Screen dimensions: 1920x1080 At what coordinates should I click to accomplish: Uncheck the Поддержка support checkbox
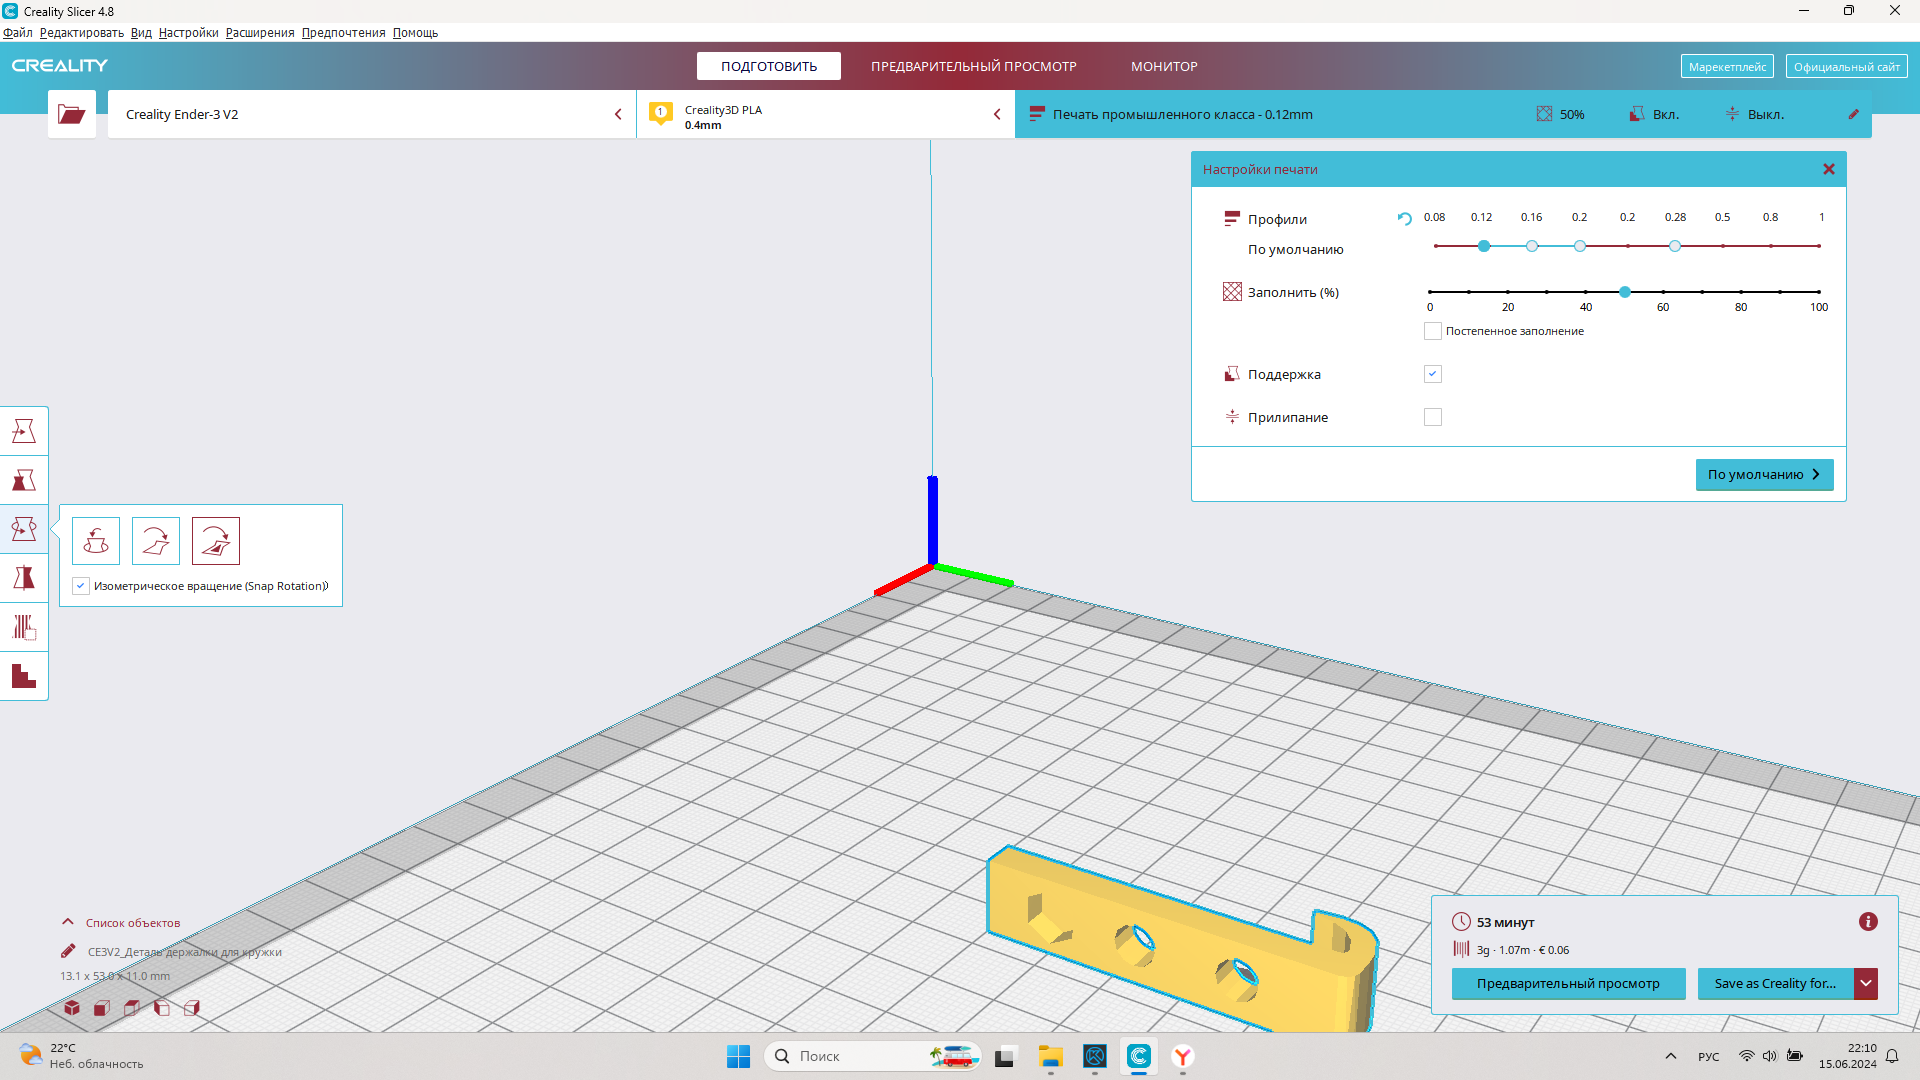(1433, 374)
